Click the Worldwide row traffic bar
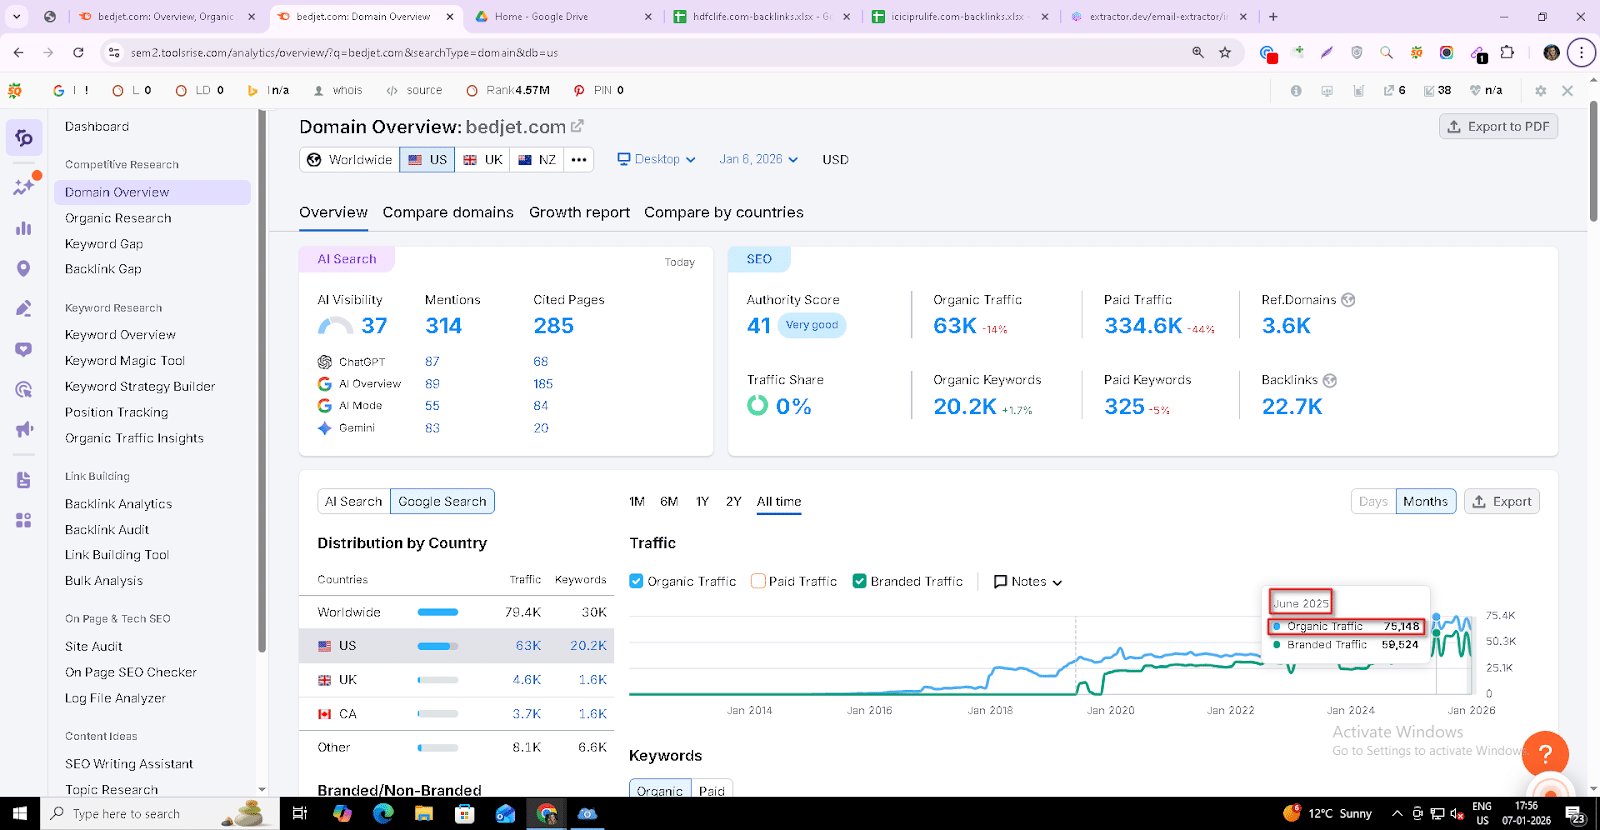Image resolution: width=1600 pixels, height=830 pixels. pyautogui.click(x=438, y=612)
